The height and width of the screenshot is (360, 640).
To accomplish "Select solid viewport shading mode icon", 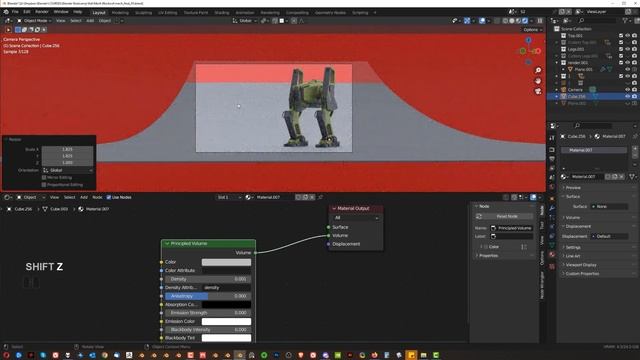I will click(x=512, y=20).
